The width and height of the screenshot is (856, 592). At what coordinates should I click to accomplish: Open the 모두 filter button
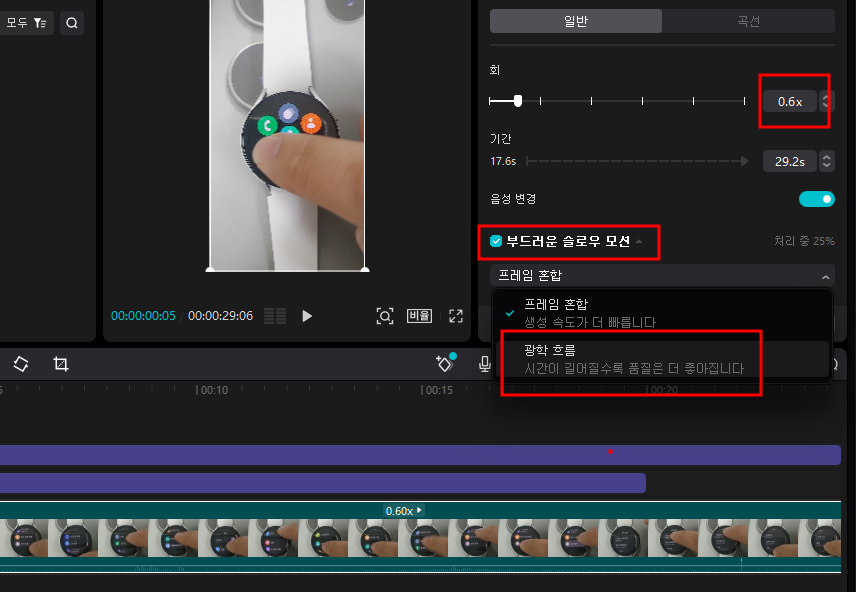coord(26,23)
